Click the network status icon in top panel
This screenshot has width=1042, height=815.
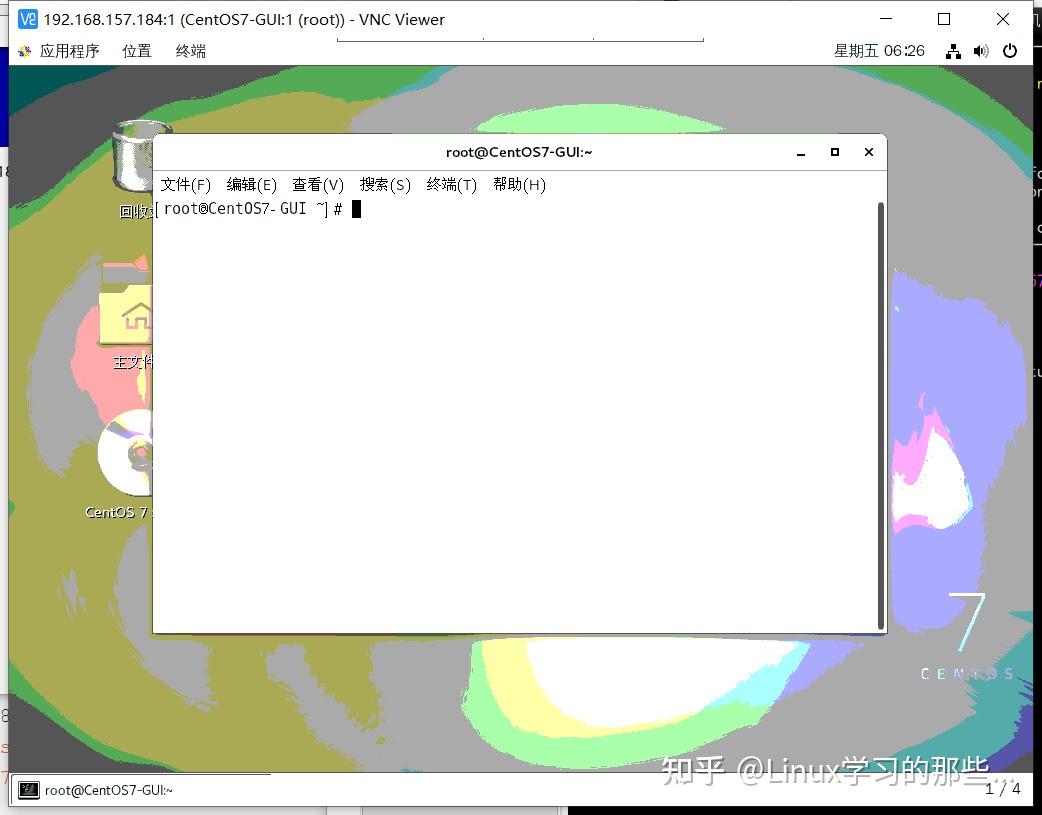(953, 51)
